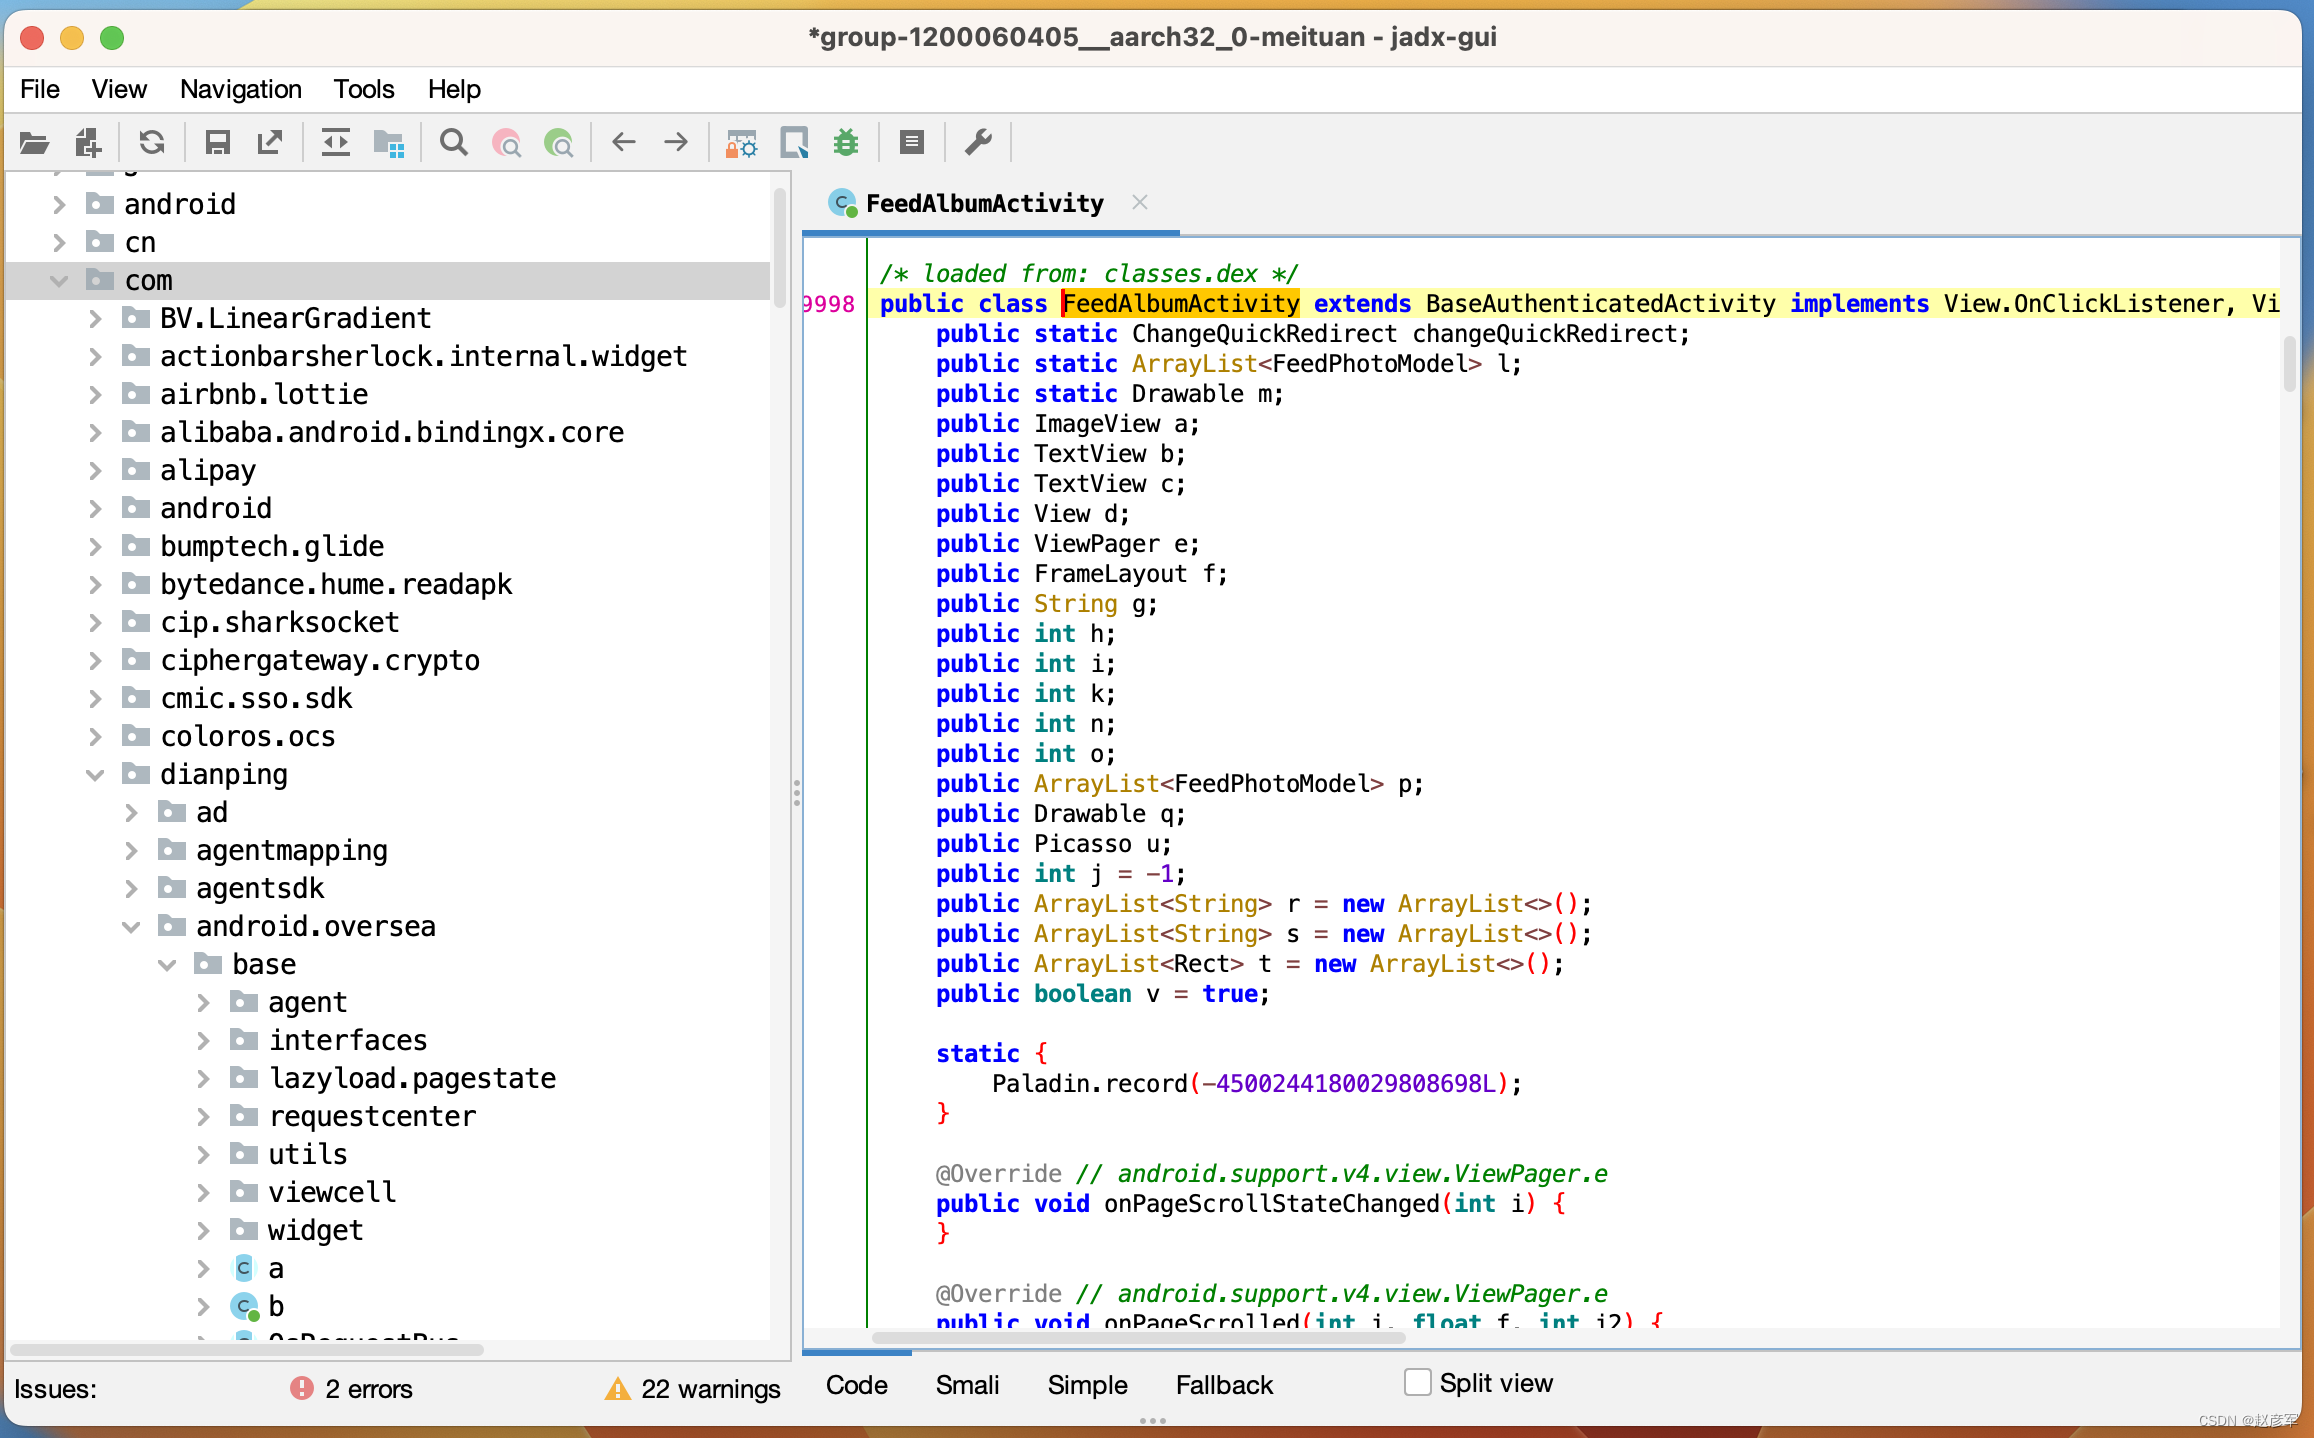
Task: Click the folder icon next to dianping
Action: [x=135, y=774]
